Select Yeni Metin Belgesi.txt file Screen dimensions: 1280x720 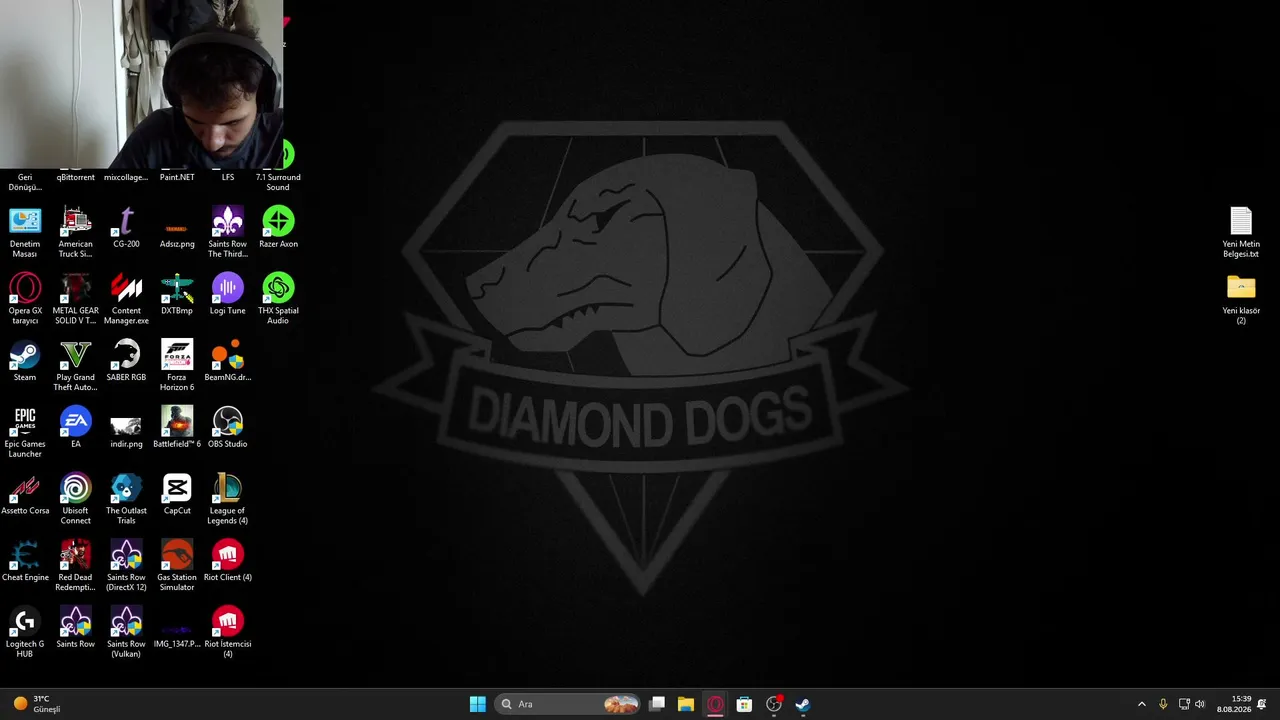click(x=1241, y=231)
